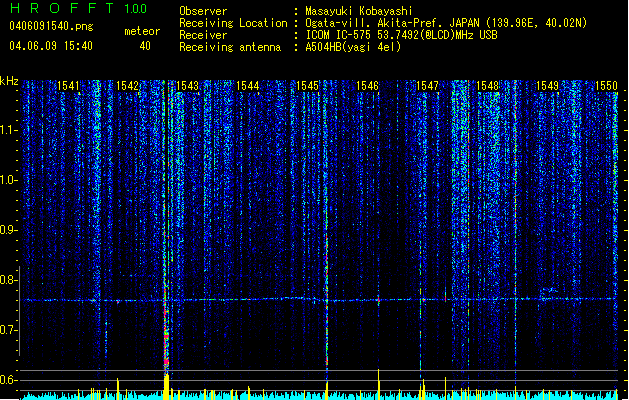Click the 1550 time marker
This screenshot has height=400, width=629.
tap(606, 86)
